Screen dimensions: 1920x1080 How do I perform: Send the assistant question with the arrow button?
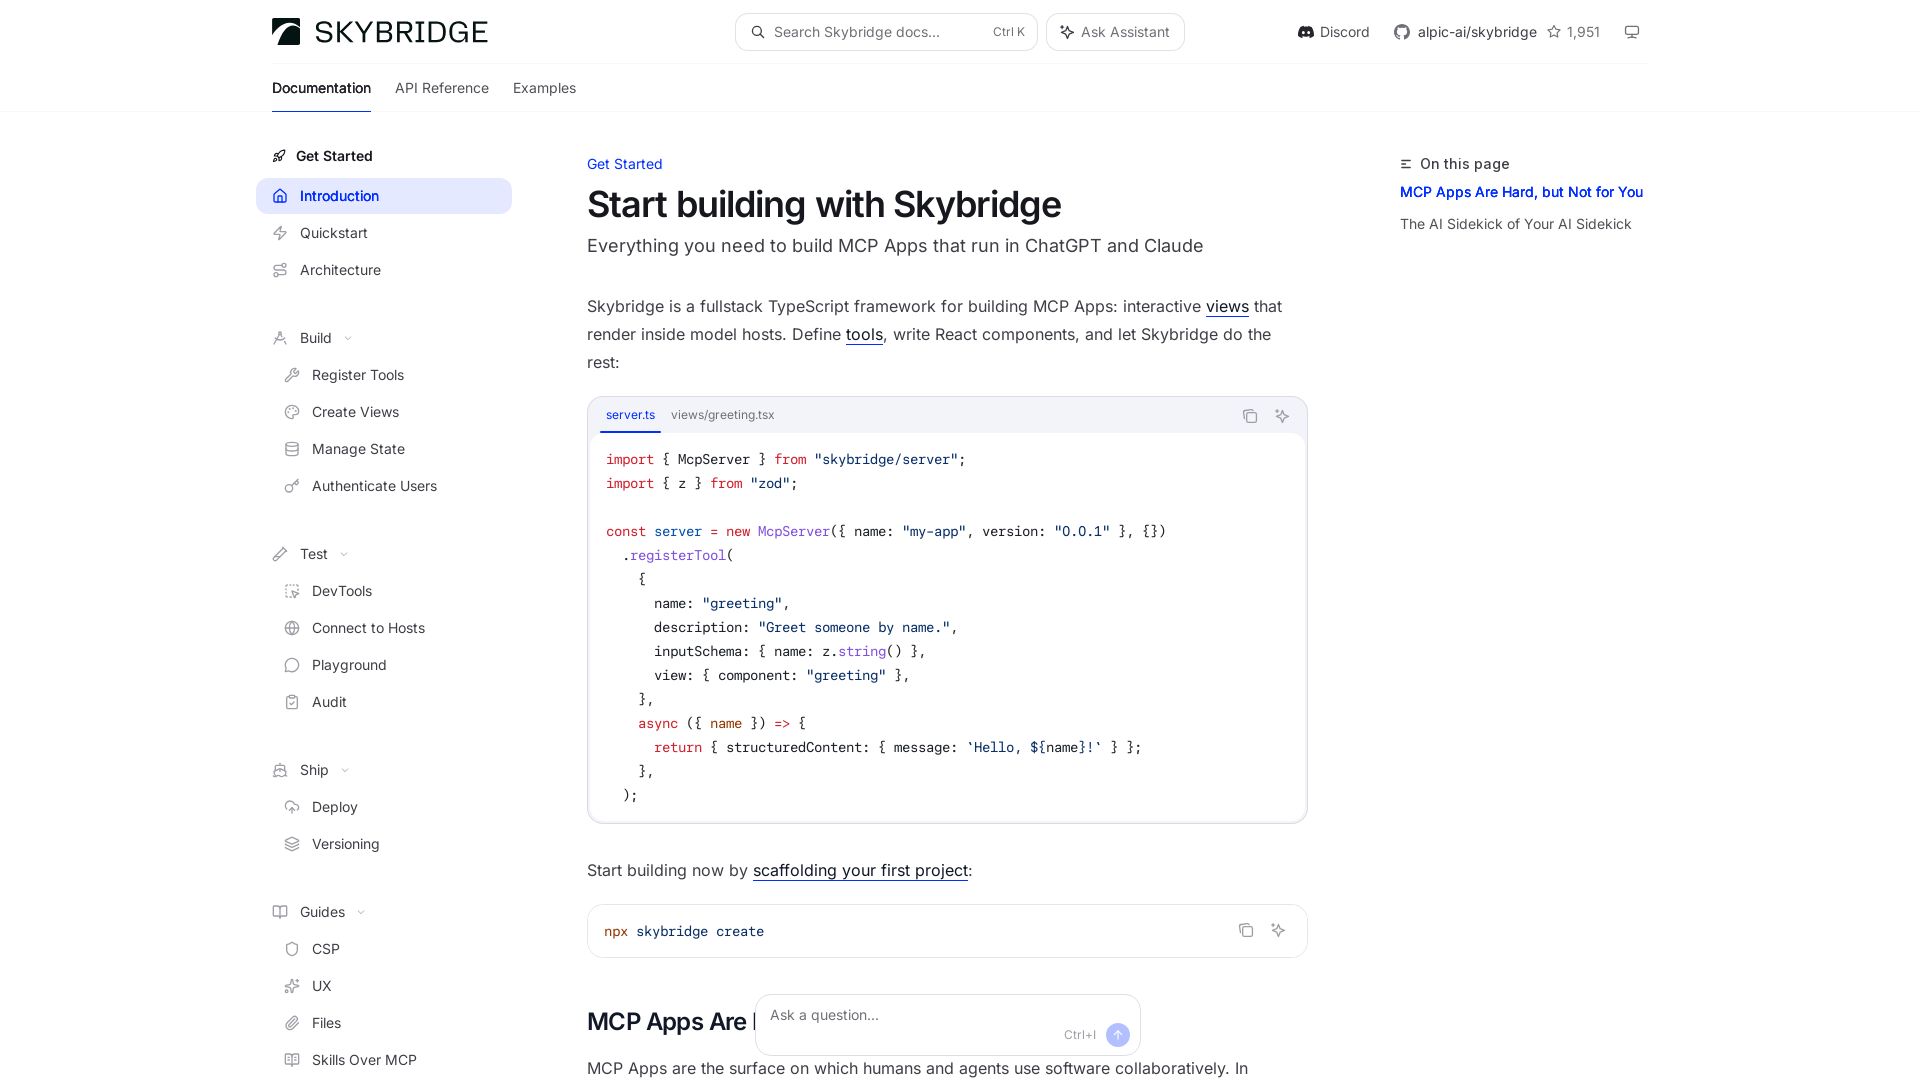[x=1118, y=1035]
